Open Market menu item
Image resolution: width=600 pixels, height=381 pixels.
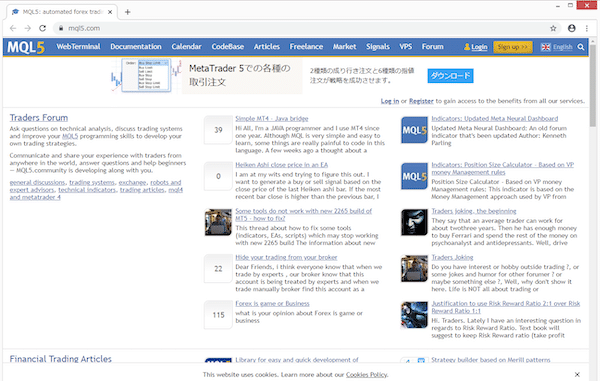(344, 47)
